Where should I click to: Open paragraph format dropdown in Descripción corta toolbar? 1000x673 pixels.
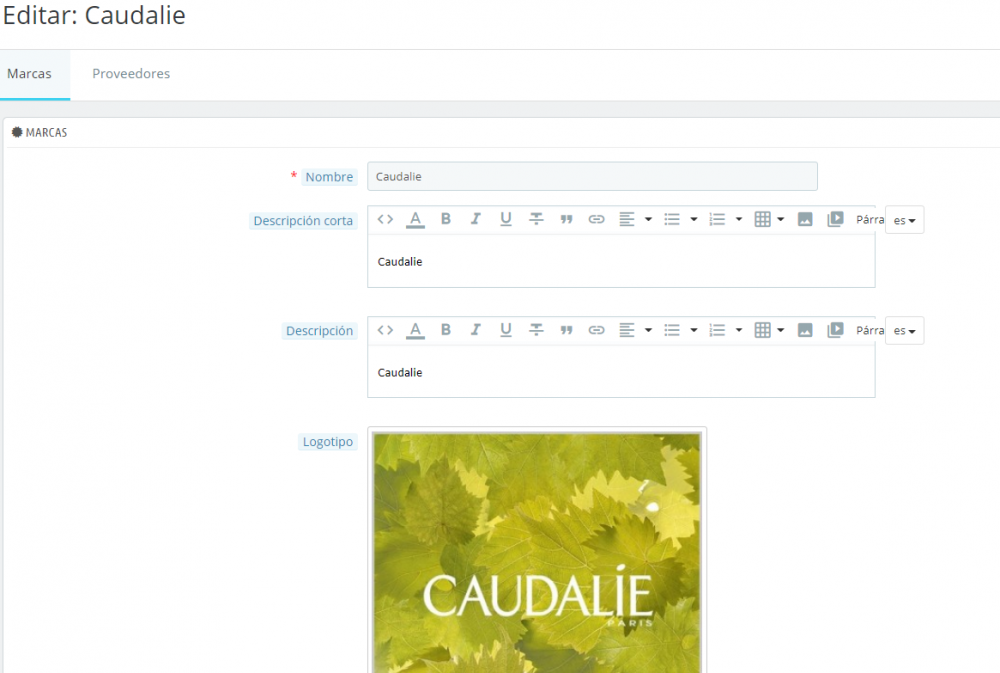[870, 219]
